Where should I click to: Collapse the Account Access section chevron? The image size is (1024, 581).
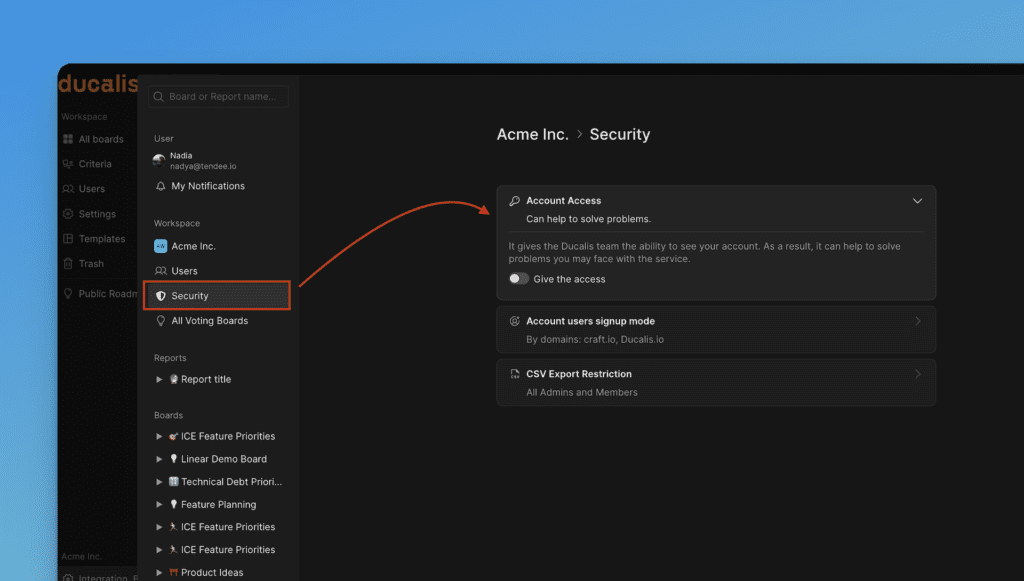[x=917, y=201]
